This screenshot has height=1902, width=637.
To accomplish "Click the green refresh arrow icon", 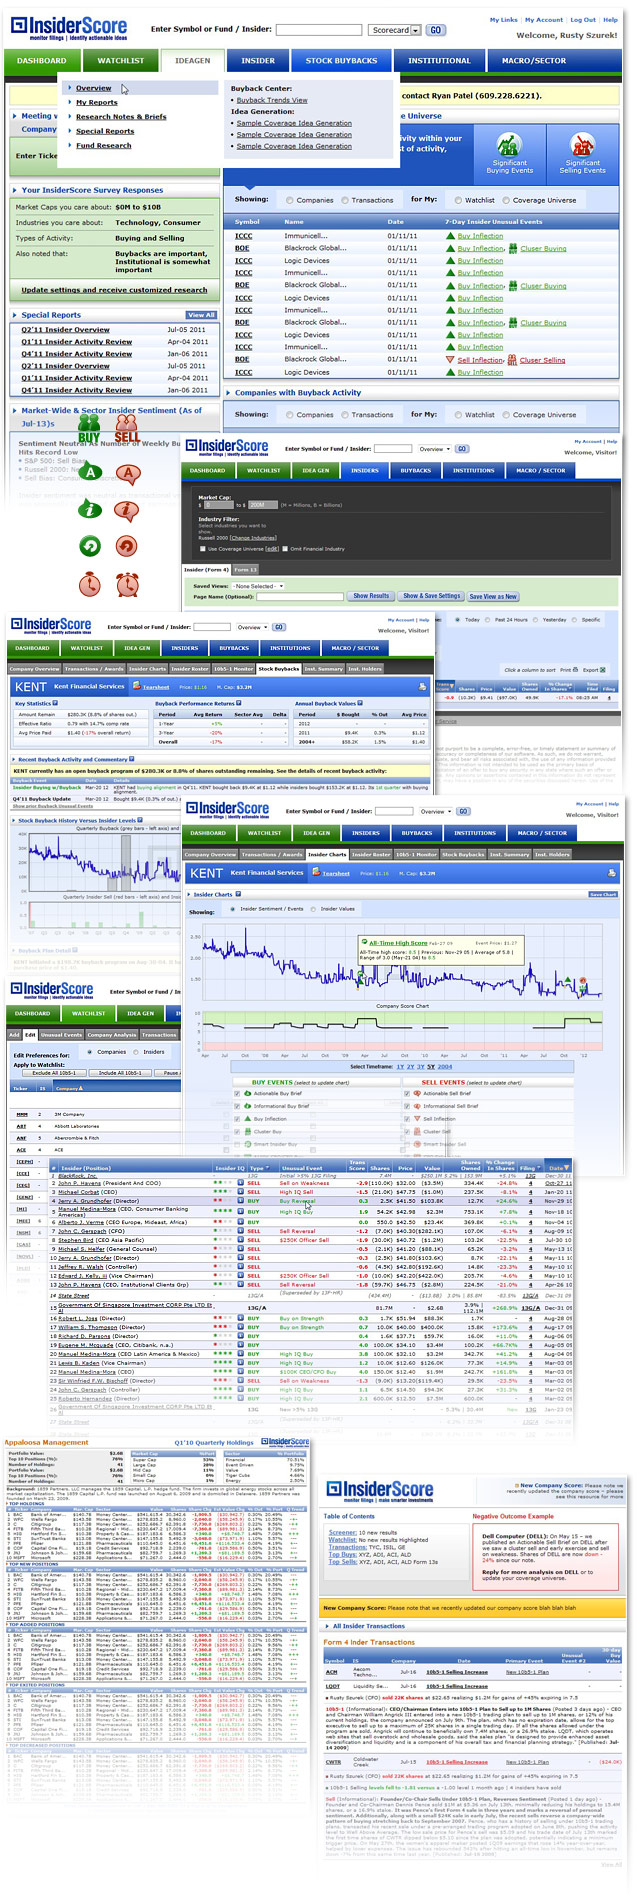I will pyautogui.click(x=91, y=546).
